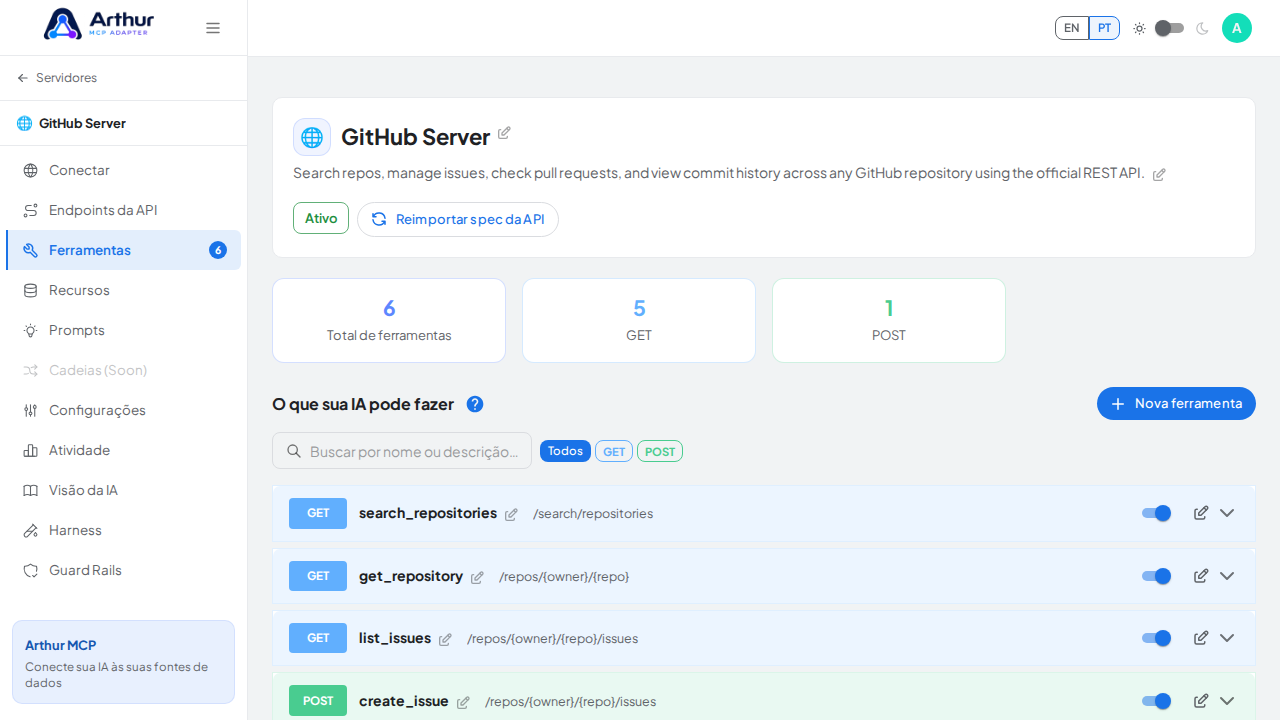Screen dimensions: 1280x720
Task: Filter tools by GET method
Action: tap(614, 451)
